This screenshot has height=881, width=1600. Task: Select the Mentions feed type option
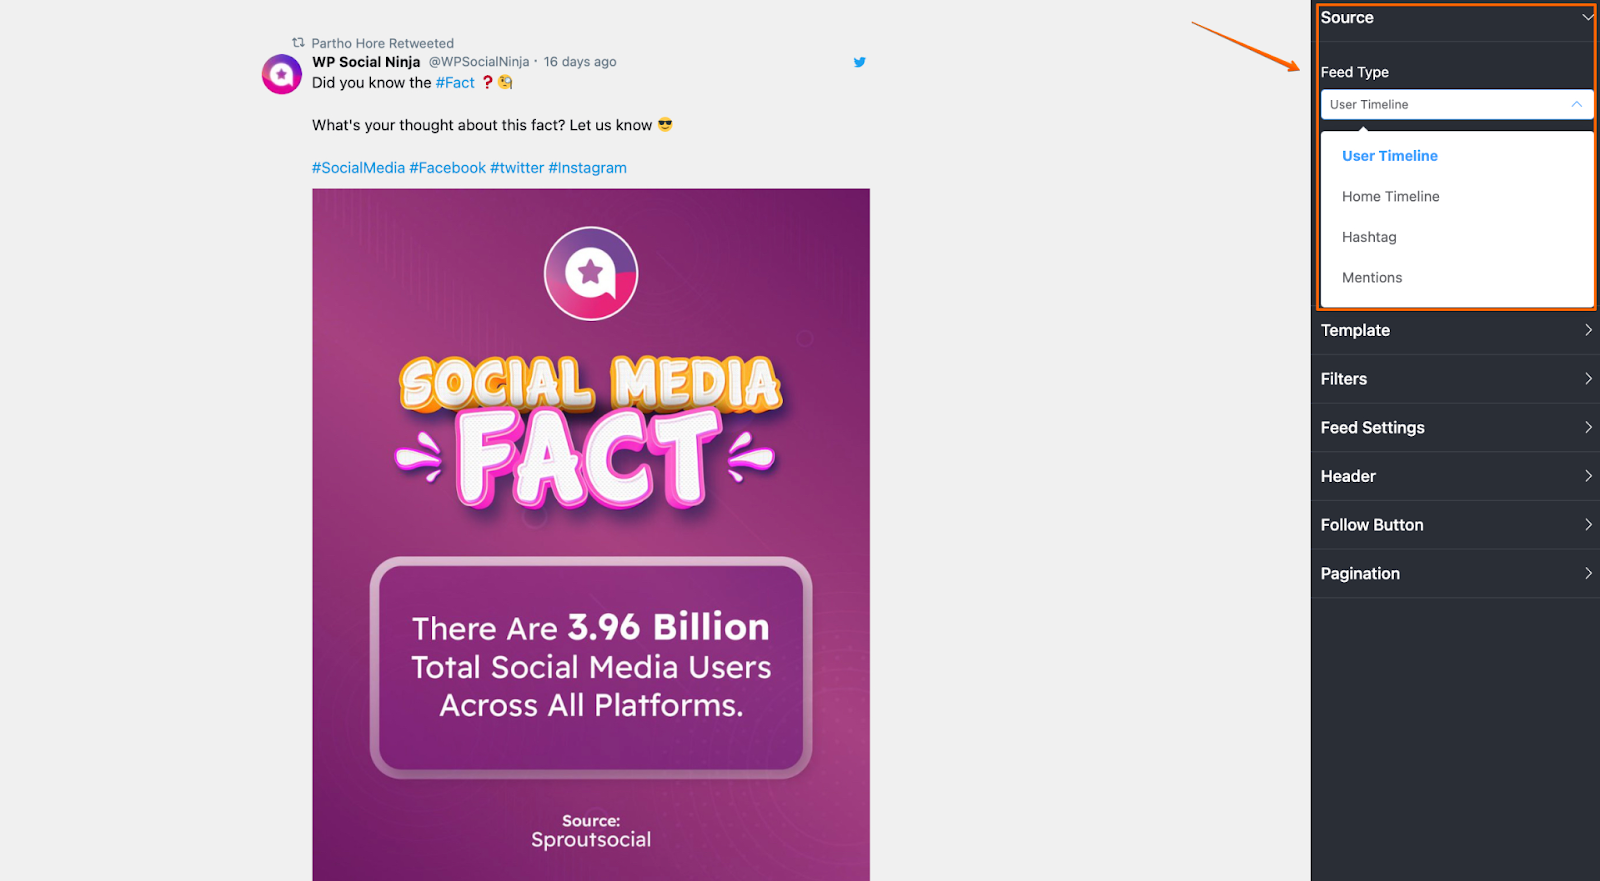[x=1371, y=278]
